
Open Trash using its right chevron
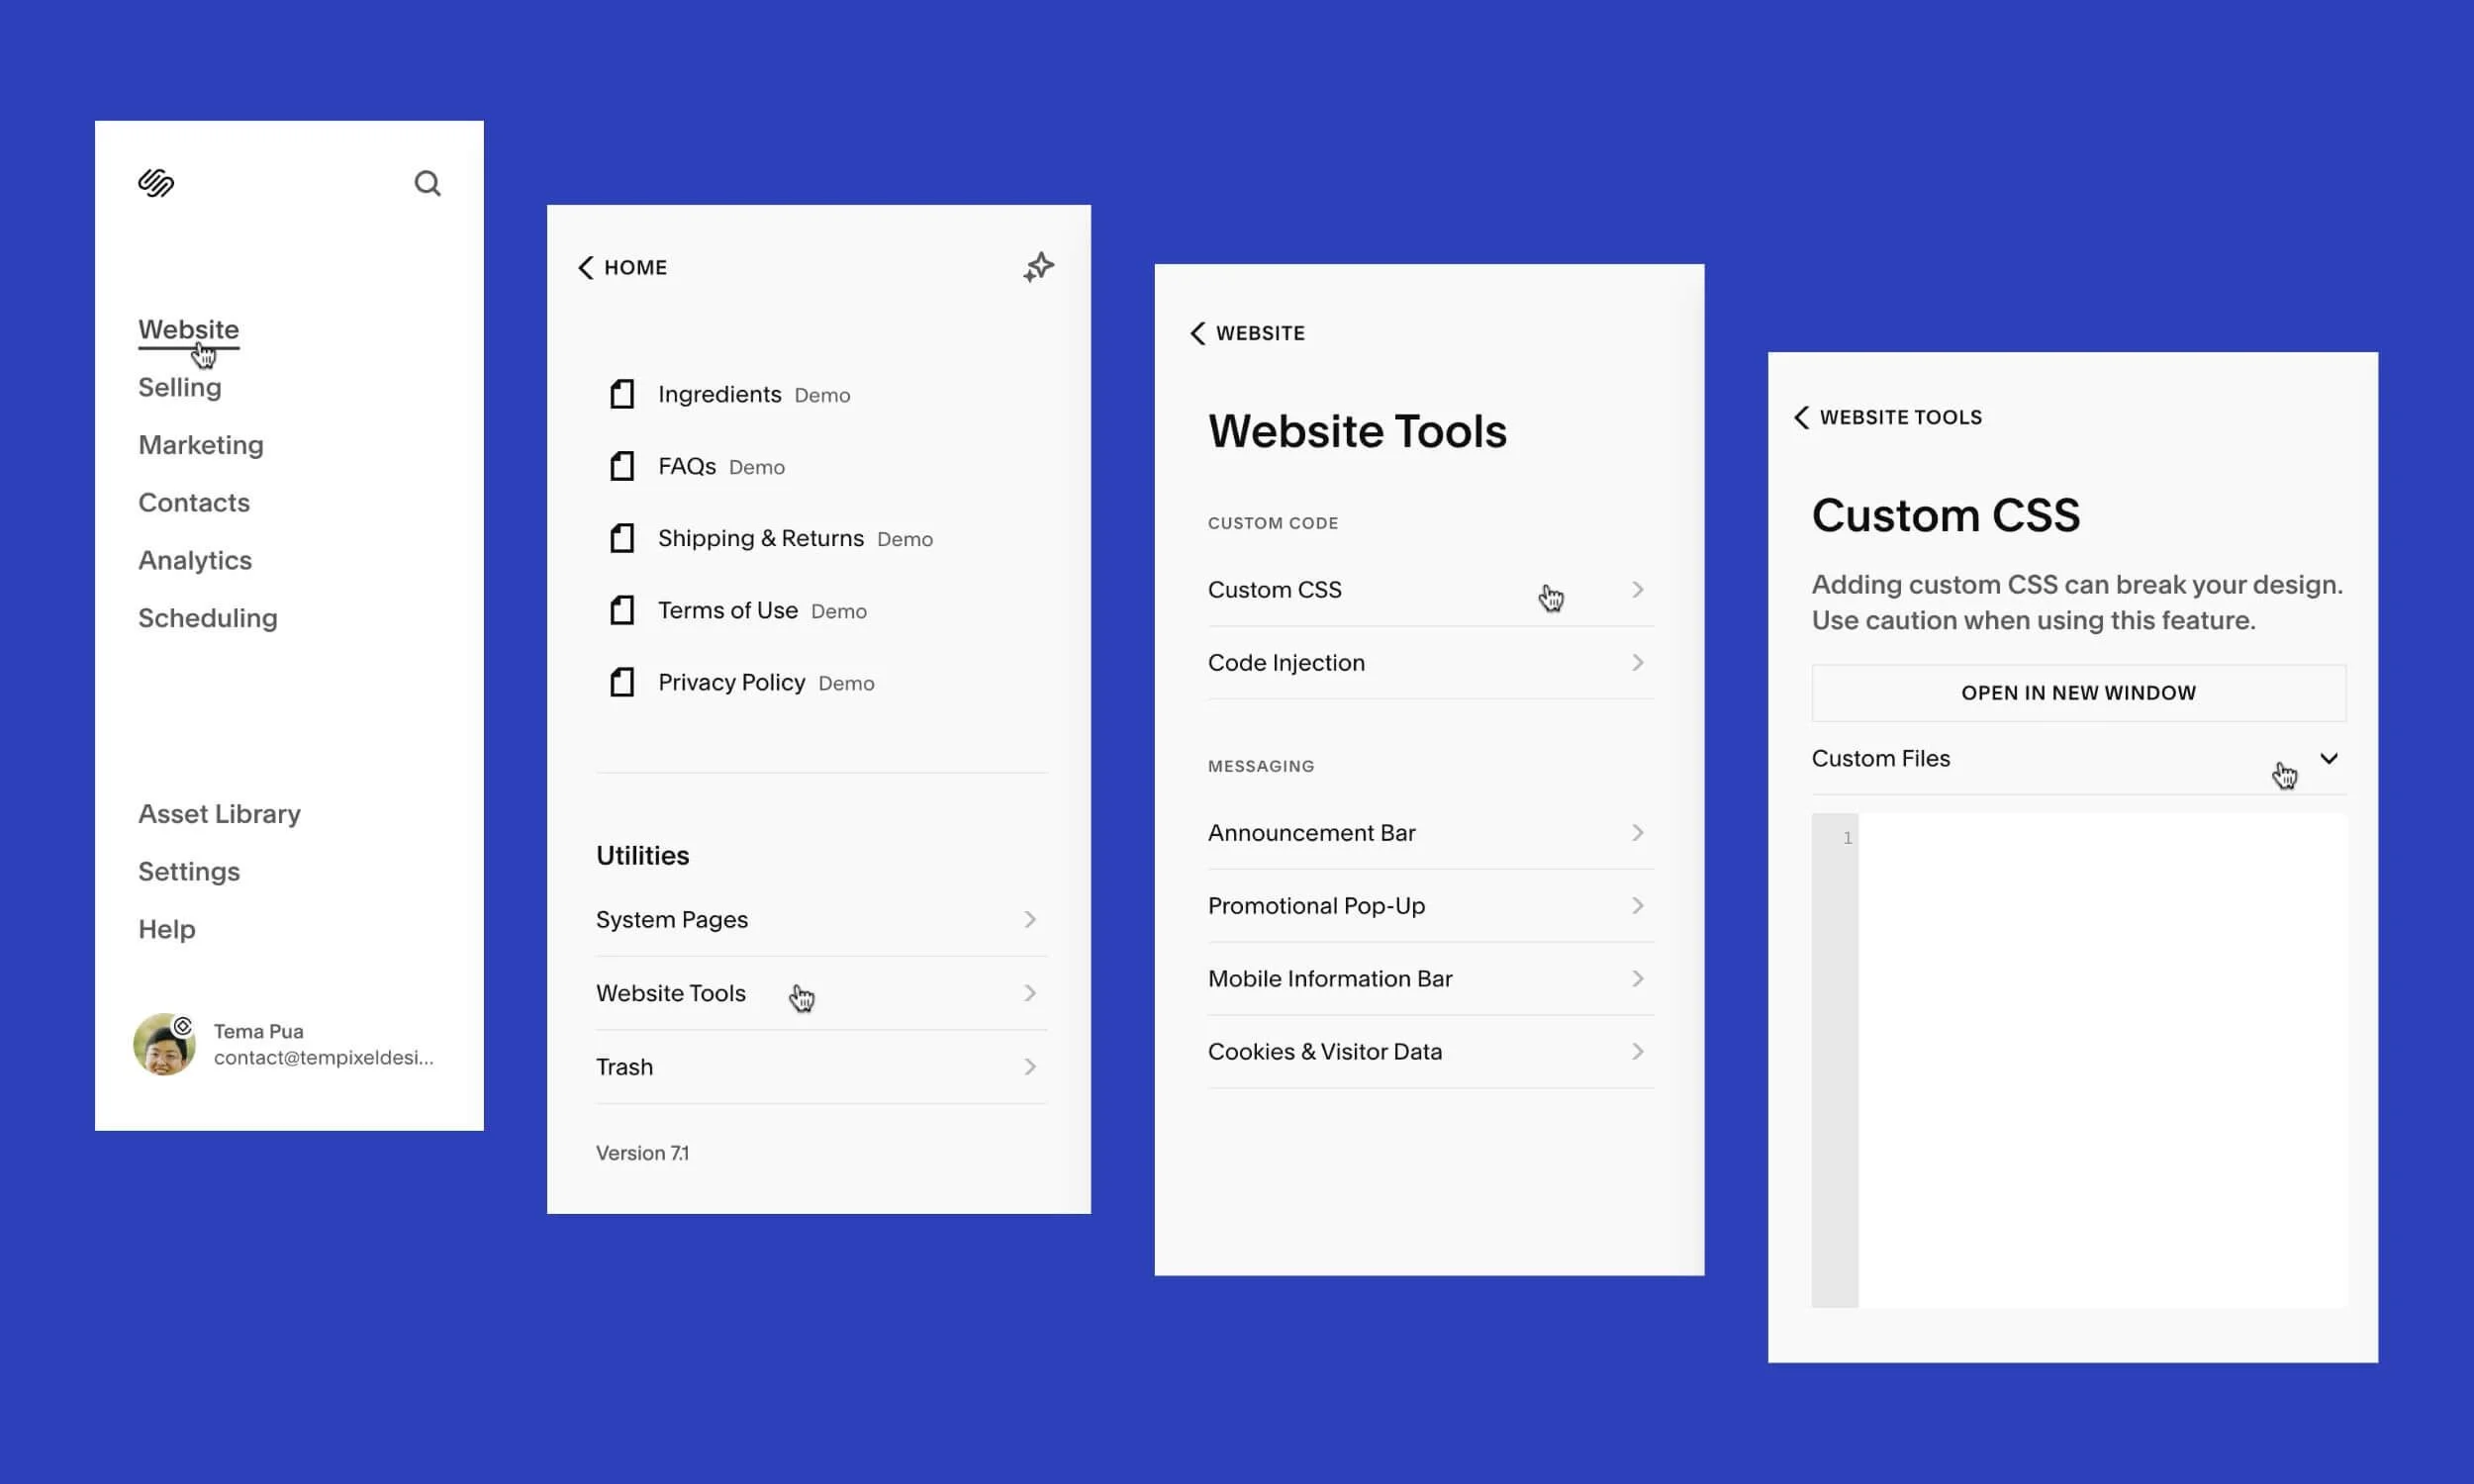coord(1030,1066)
